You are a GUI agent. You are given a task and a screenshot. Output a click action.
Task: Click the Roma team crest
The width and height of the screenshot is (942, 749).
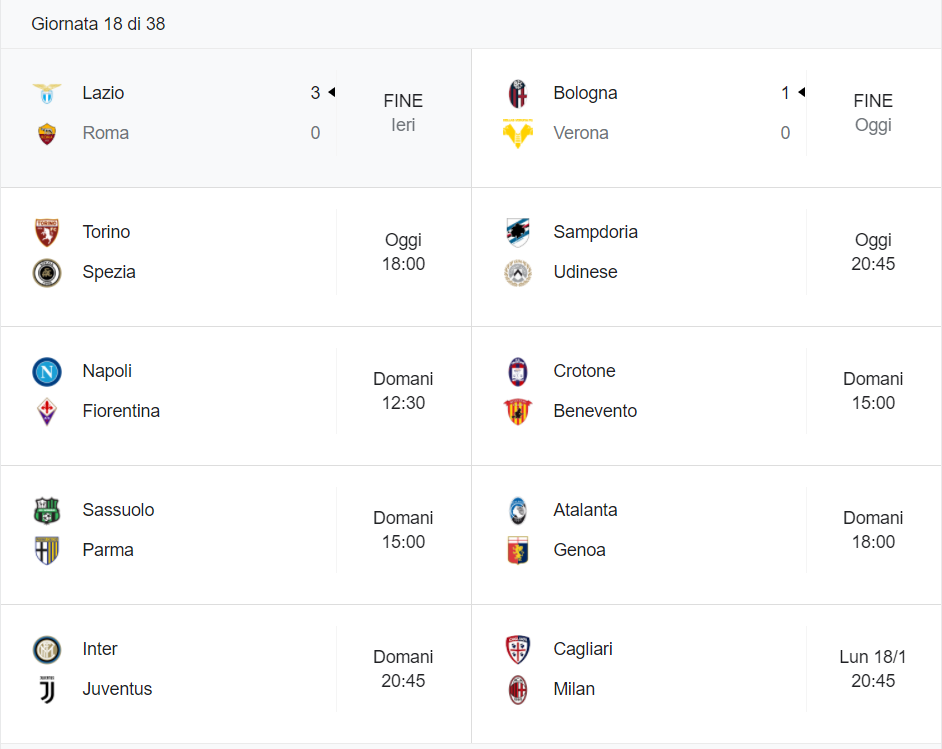(47, 133)
